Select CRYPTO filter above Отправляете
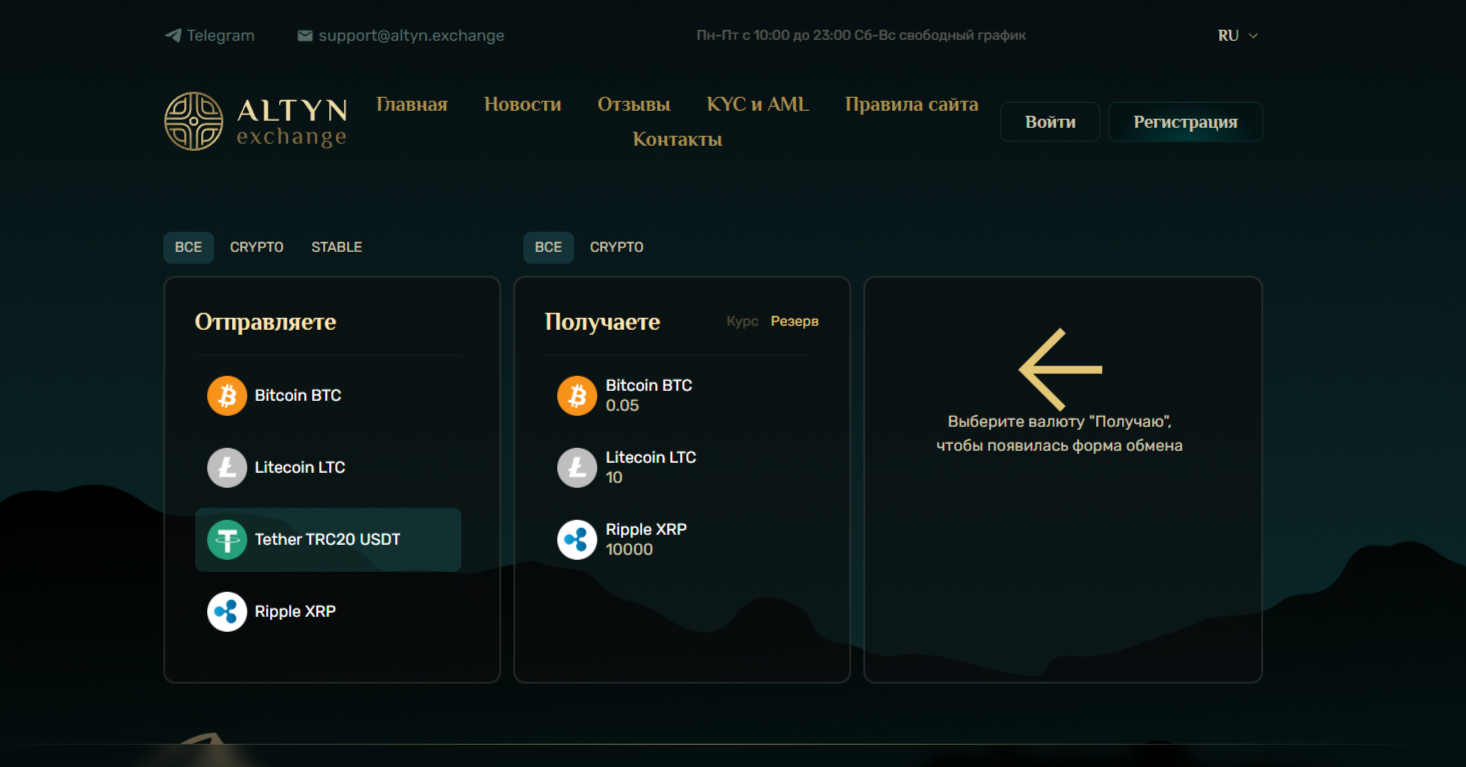This screenshot has width=1466, height=767. [257, 247]
